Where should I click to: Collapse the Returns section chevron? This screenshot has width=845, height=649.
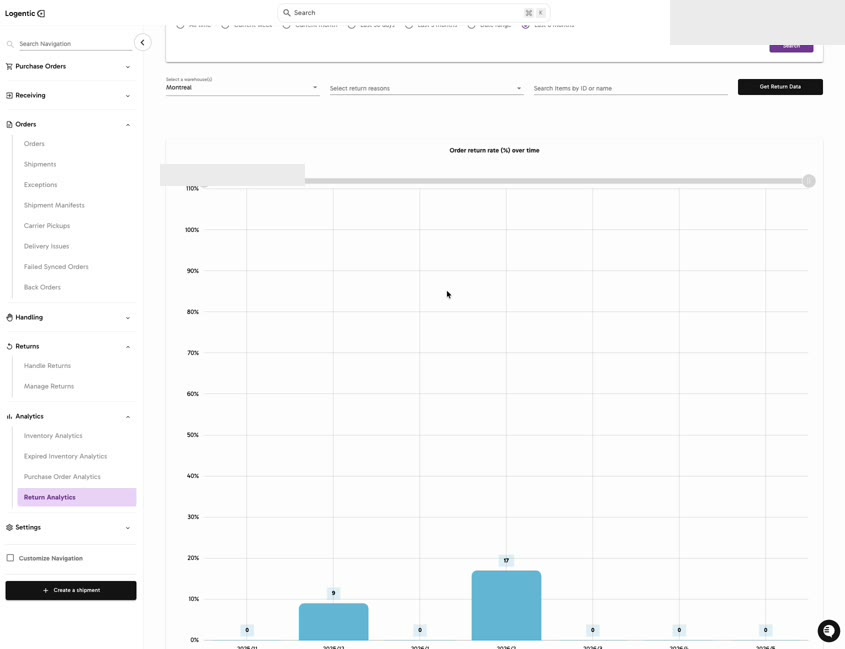coord(128,347)
